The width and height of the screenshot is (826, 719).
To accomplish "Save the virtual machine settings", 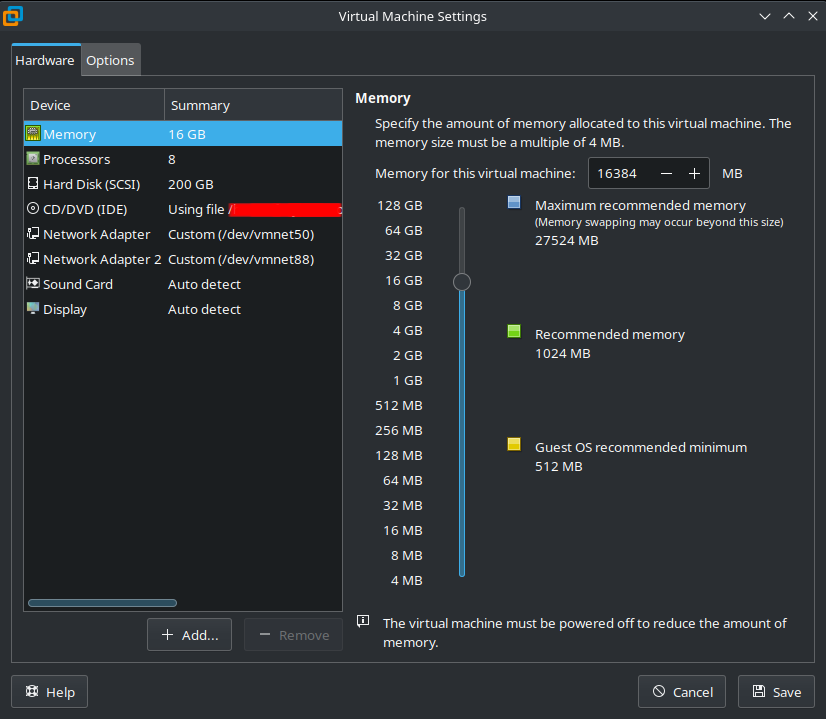I will 776,691.
